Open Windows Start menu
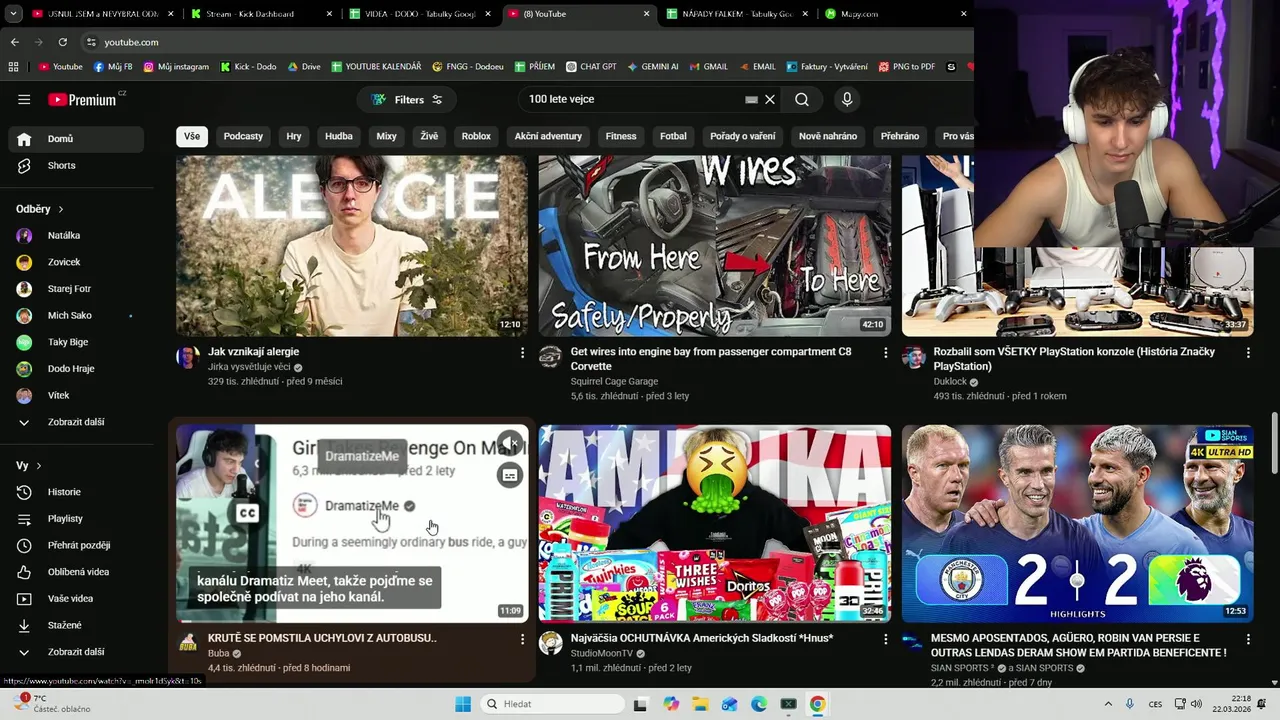 pyautogui.click(x=463, y=704)
